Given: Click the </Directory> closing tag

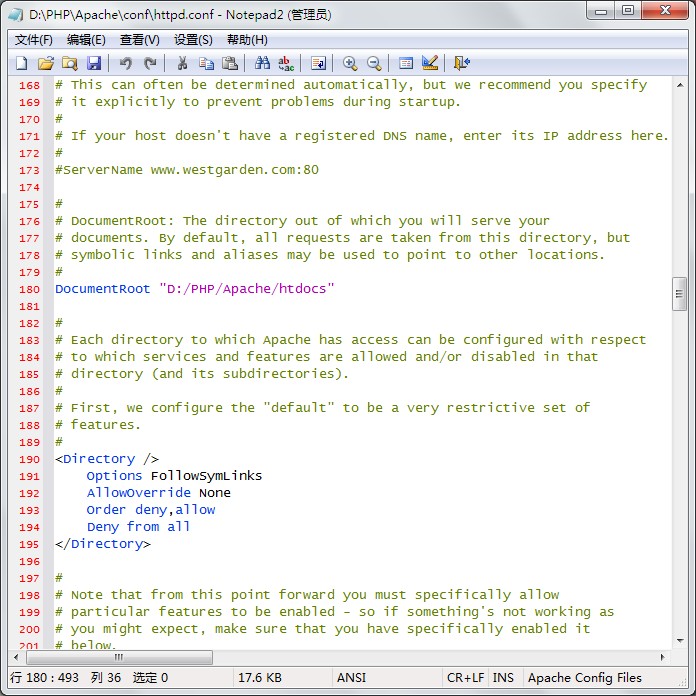Looking at the screenshot, I should [103, 544].
